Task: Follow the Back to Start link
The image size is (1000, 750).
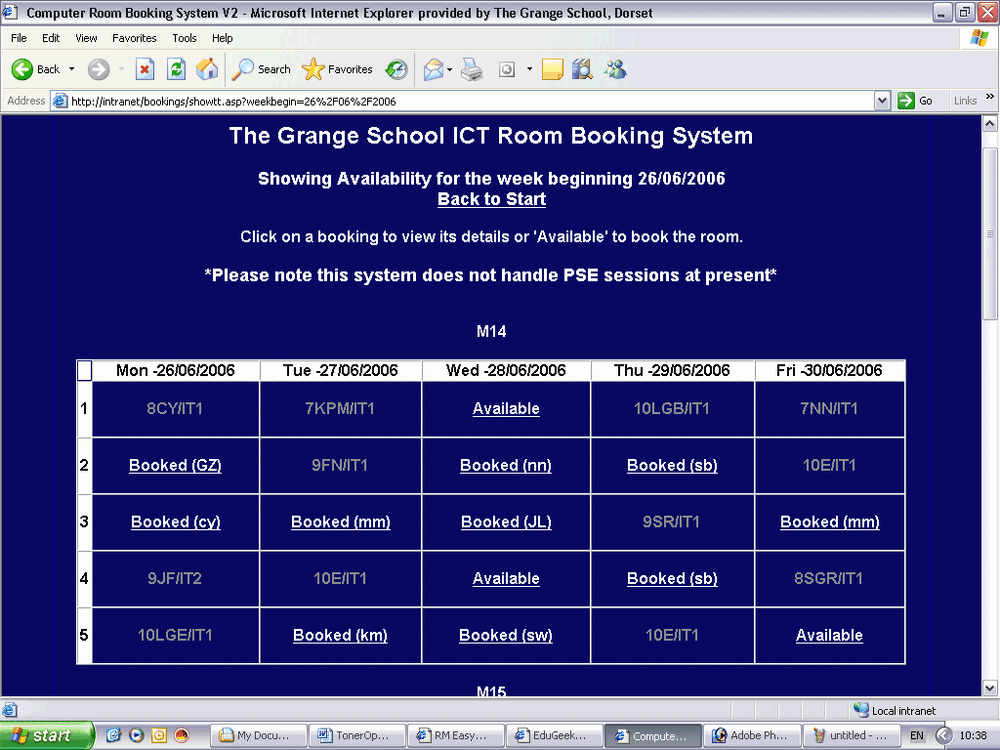Action: [x=492, y=199]
